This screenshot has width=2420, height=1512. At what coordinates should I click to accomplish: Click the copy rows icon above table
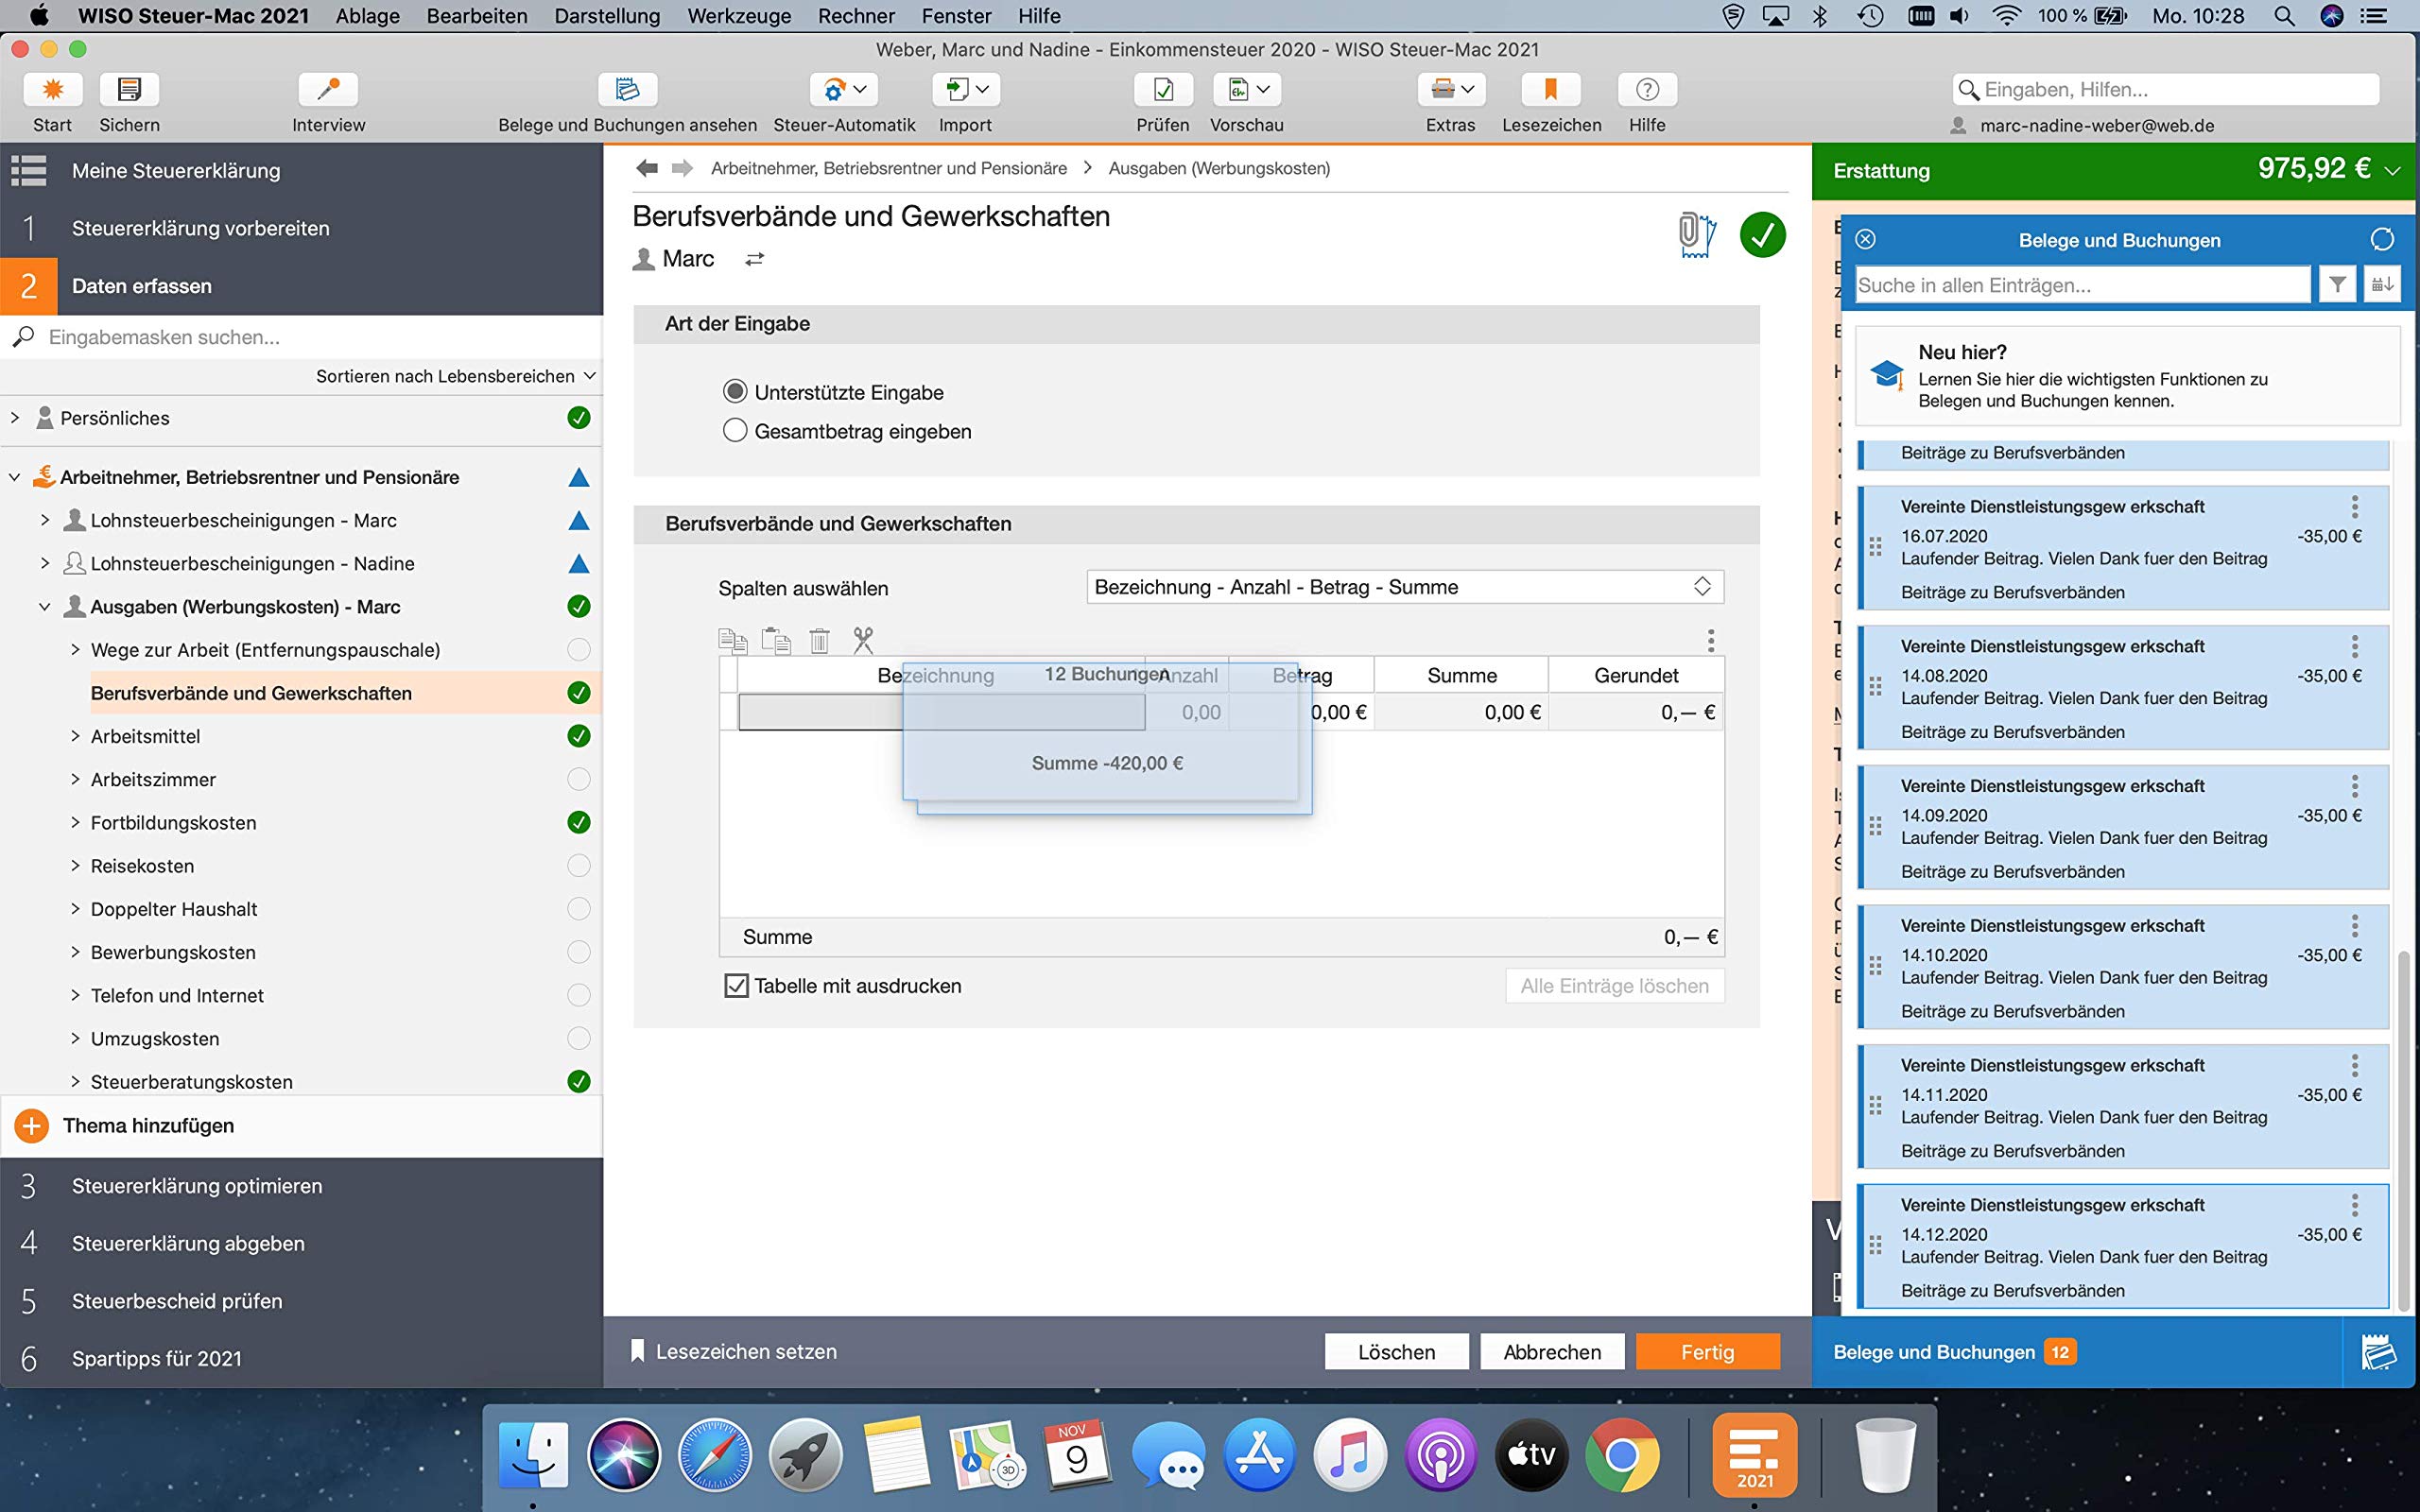(x=733, y=640)
